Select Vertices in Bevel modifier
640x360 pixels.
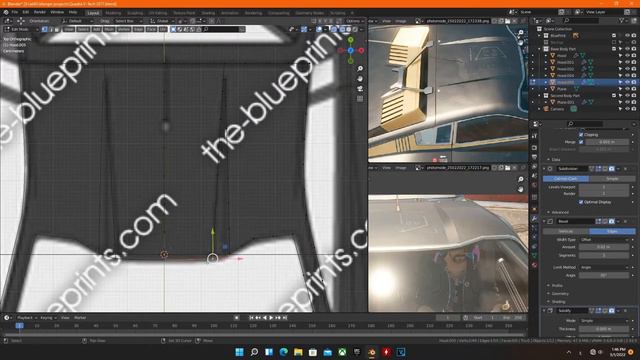coord(566,231)
